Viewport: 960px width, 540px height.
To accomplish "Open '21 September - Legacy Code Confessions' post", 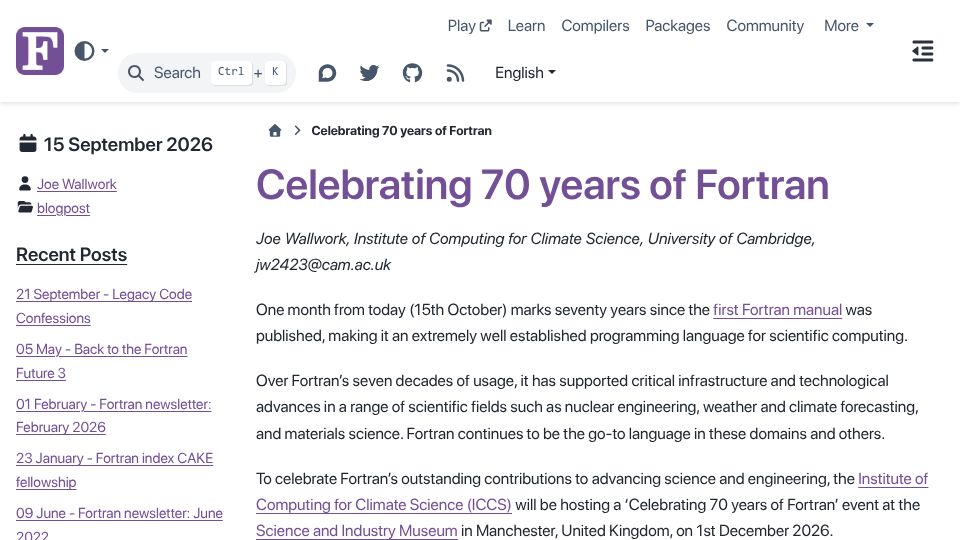I will pyautogui.click(x=104, y=306).
